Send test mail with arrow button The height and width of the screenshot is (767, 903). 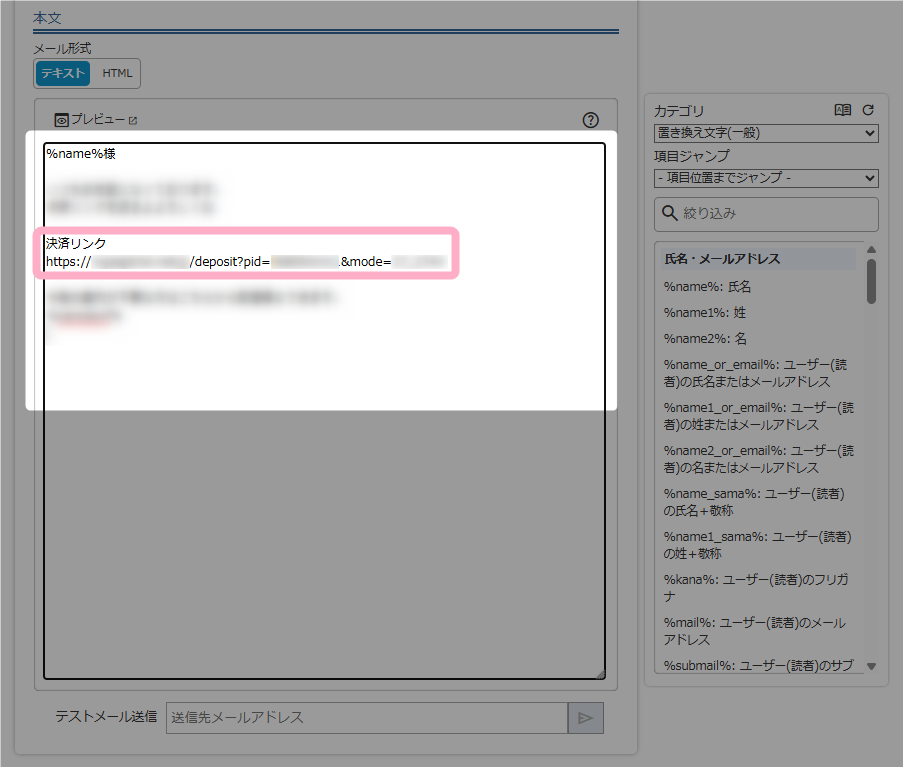[x=586, y=717]
